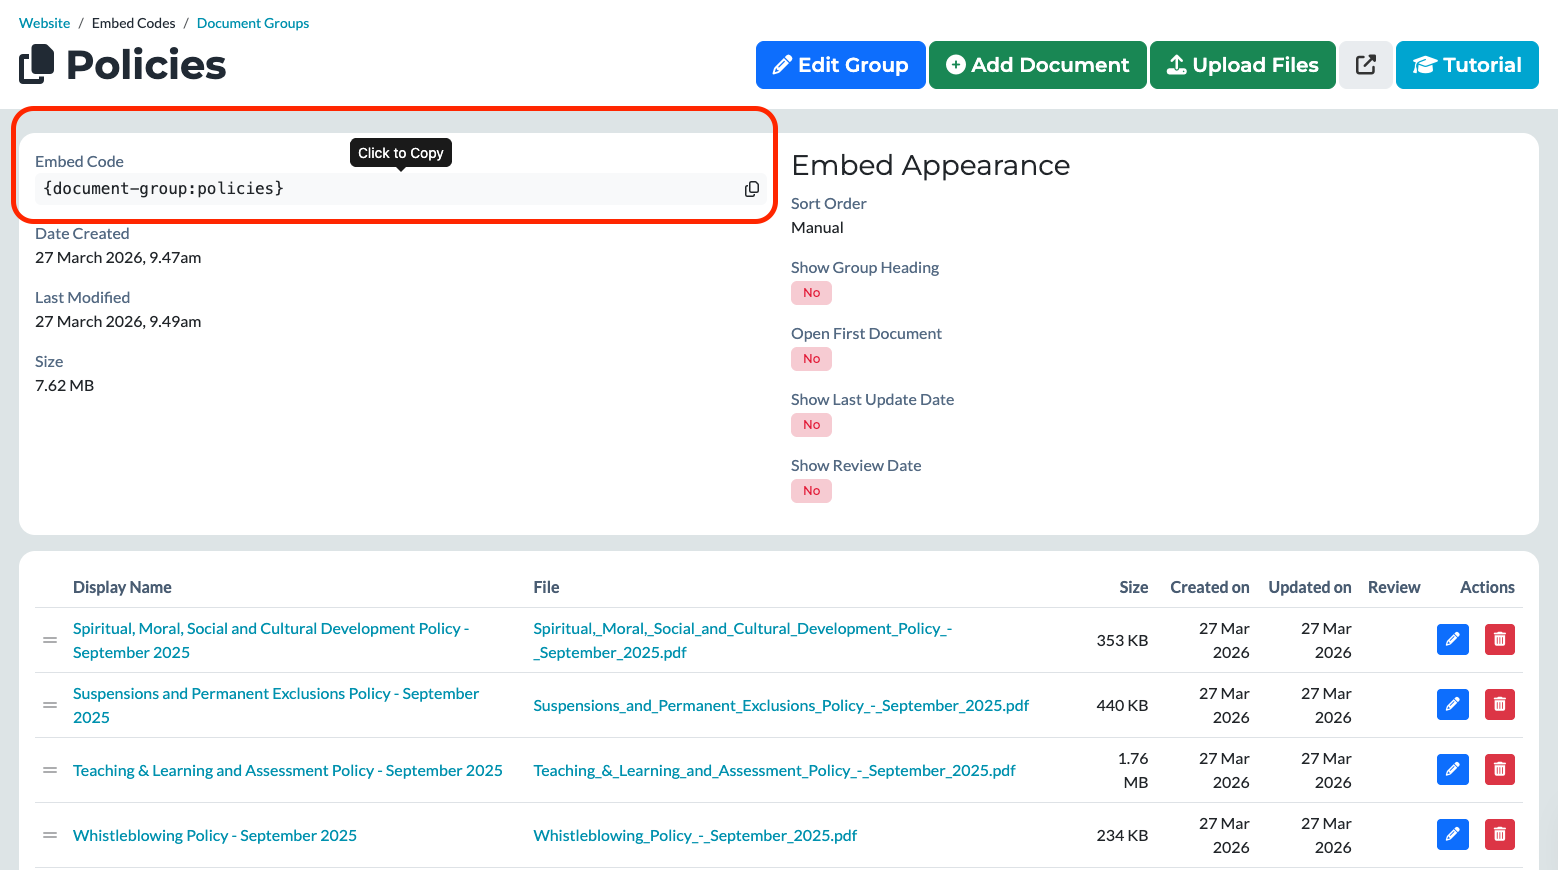Delete the Suspensions and Permanent Exclusions document

coord(1499,704)
